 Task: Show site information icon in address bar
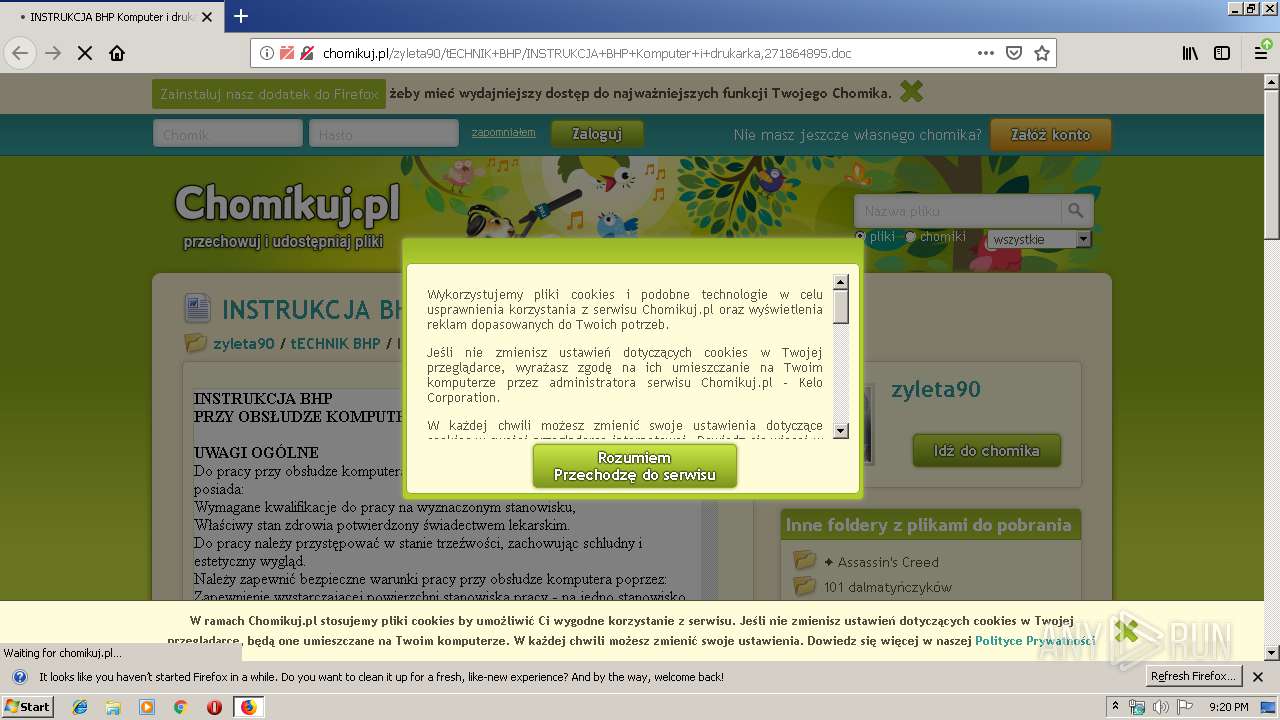click(x=267, y=53)
